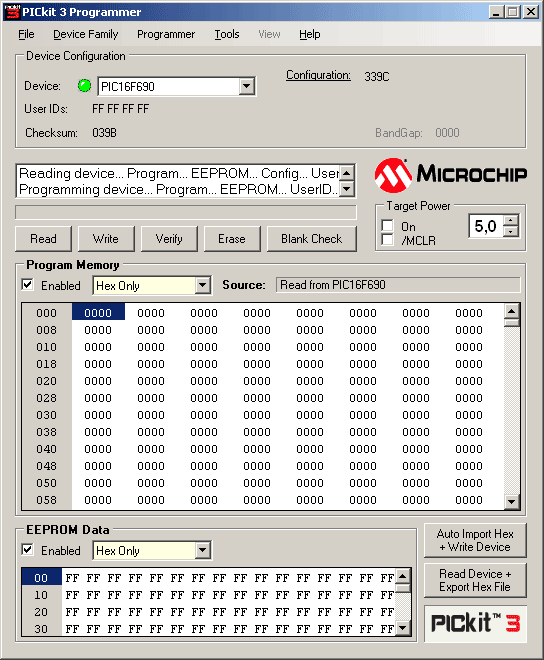Decrease target voltage with down arrow

pyautogui.click(x=511, y=232)
